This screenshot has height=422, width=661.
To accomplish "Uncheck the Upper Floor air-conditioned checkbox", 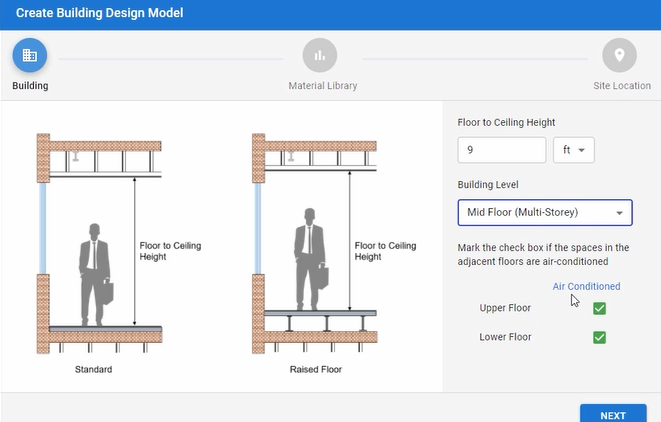I will click(600, 308).
